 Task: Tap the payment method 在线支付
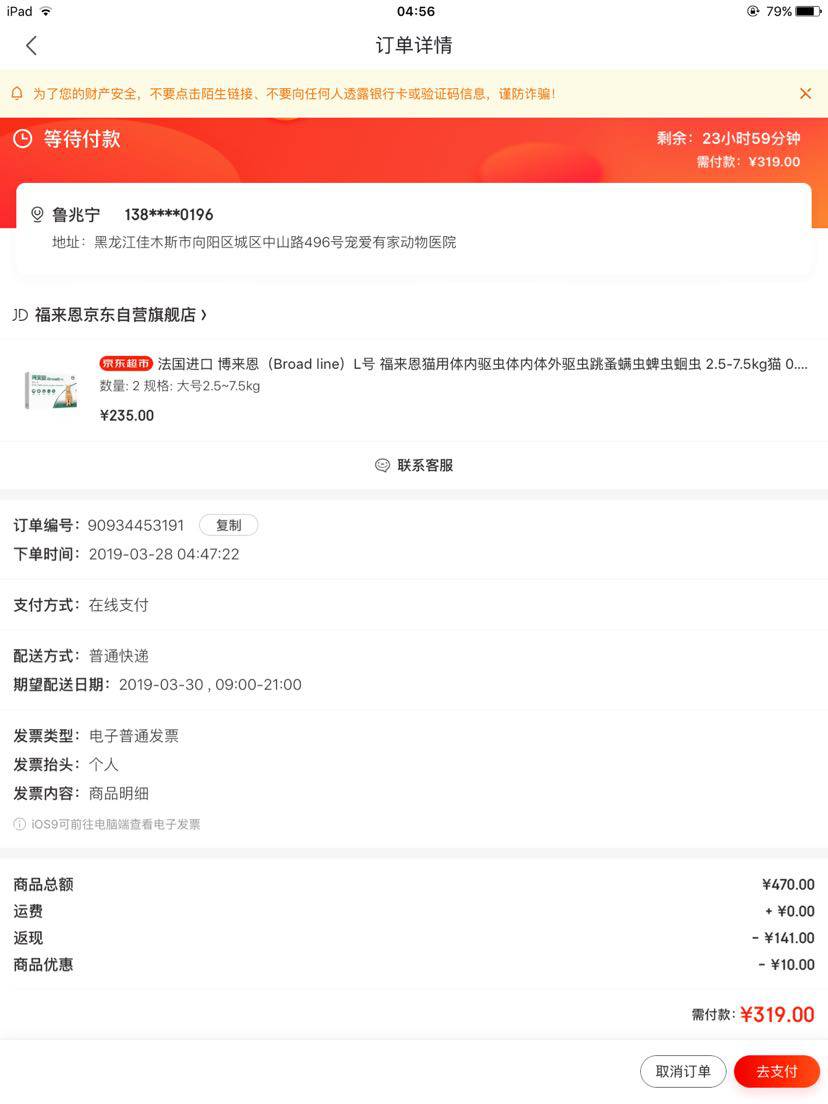click(x=118, y=605)
